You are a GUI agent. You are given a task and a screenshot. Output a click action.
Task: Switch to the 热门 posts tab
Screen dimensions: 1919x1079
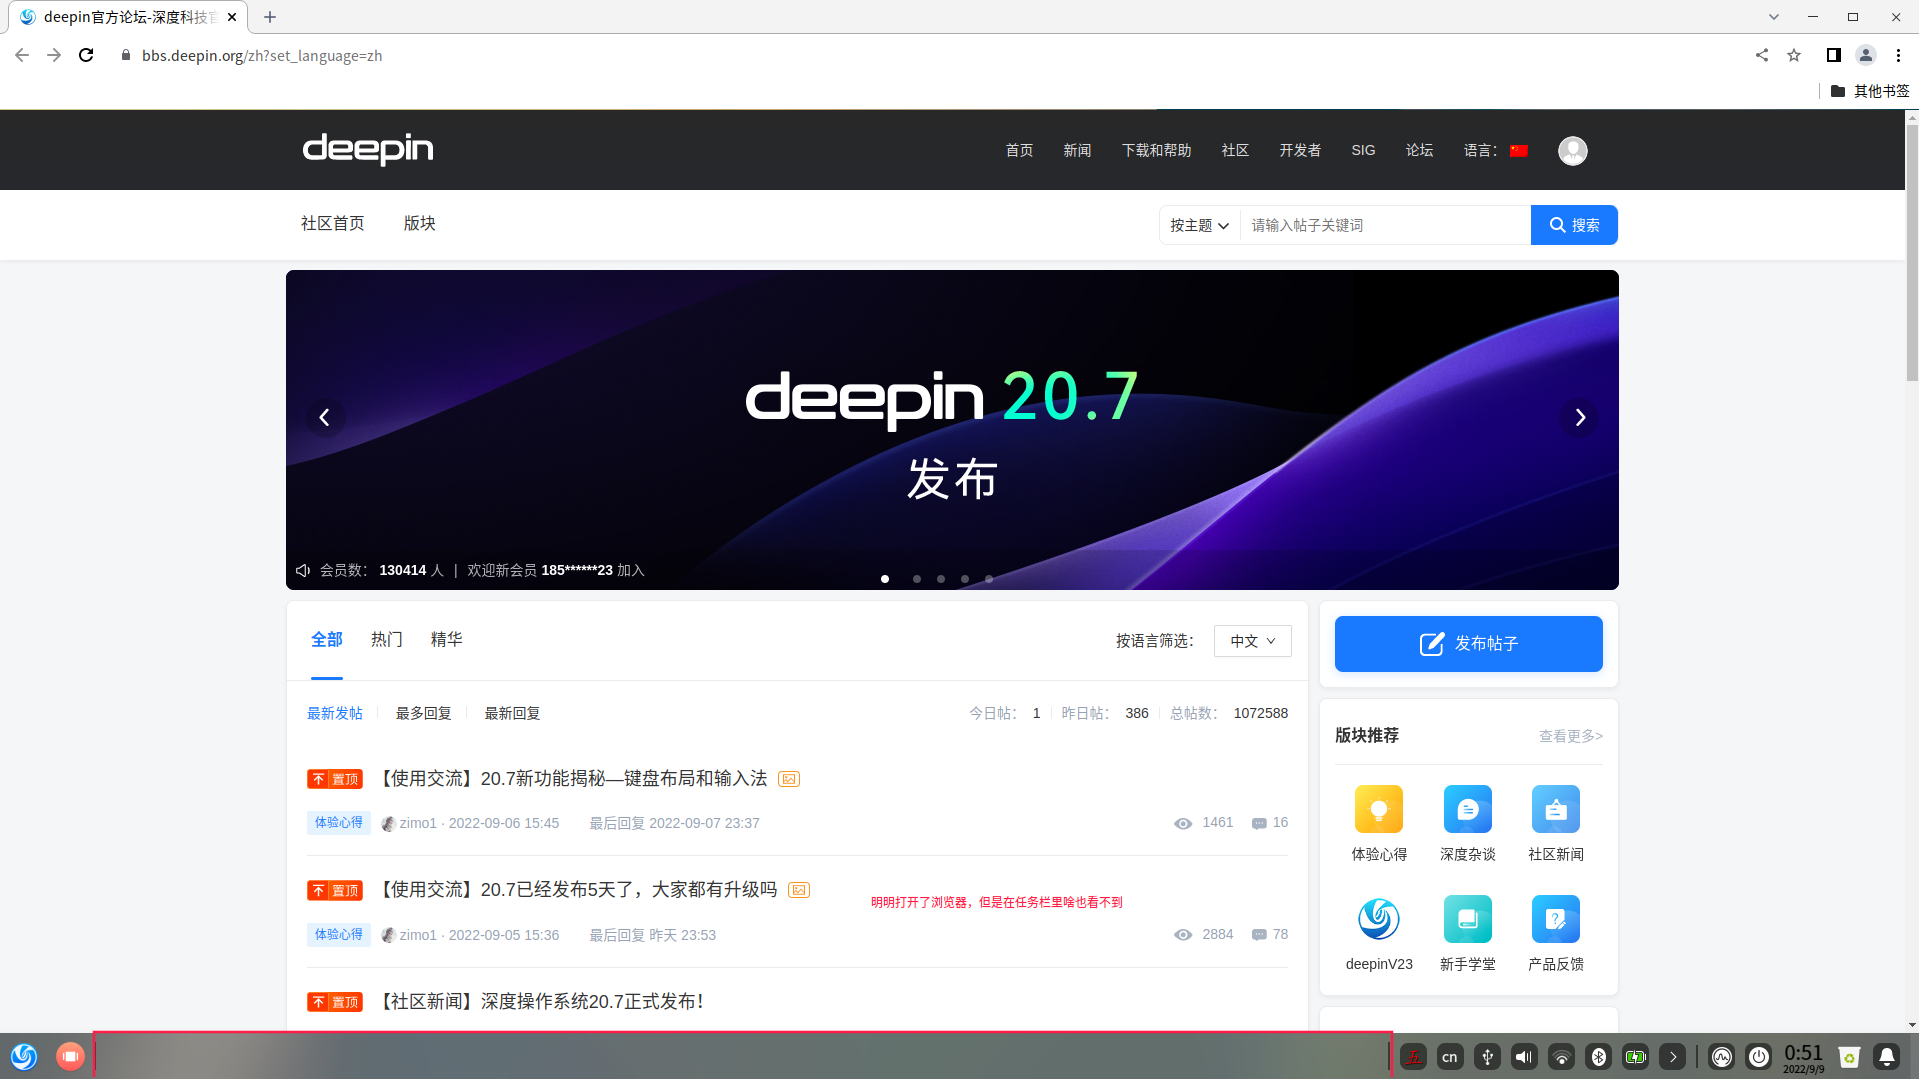coord(386,639)
